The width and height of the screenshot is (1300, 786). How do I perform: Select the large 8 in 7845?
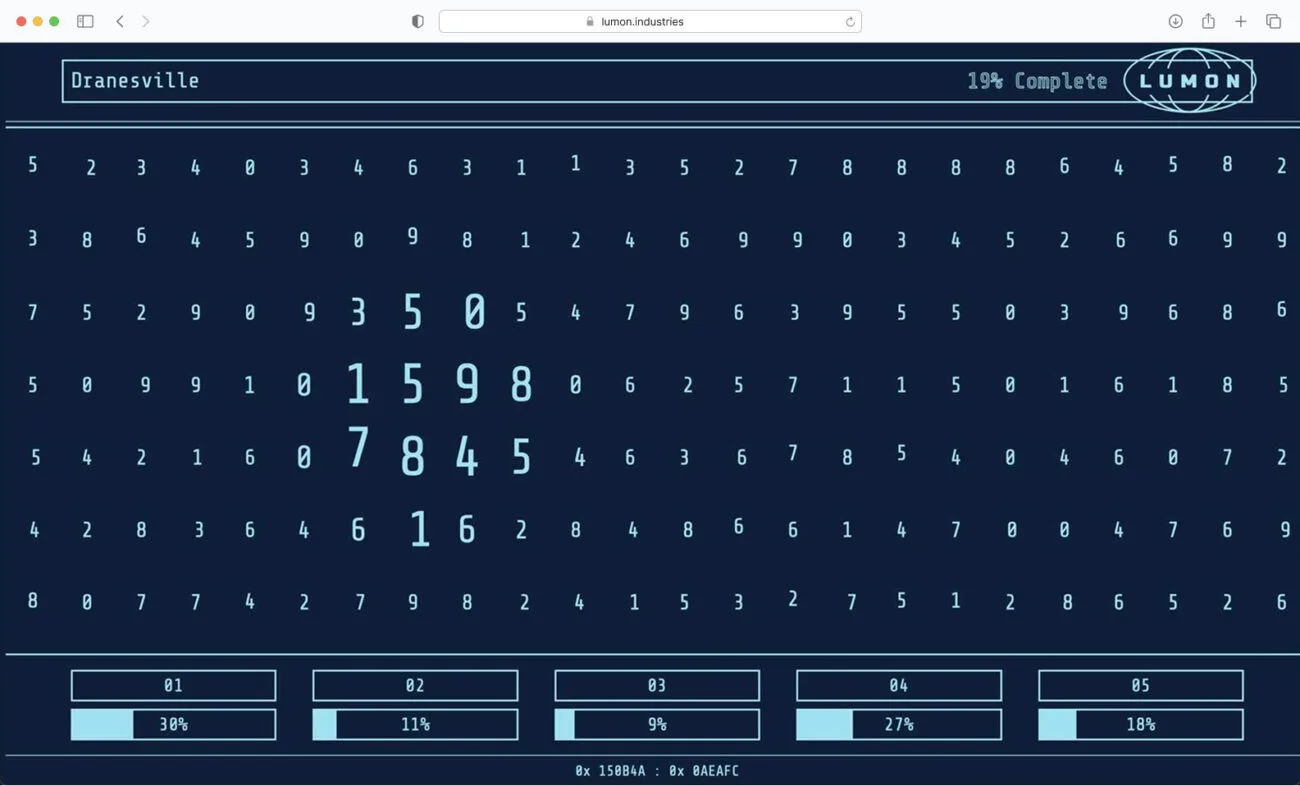click(412, 456)
